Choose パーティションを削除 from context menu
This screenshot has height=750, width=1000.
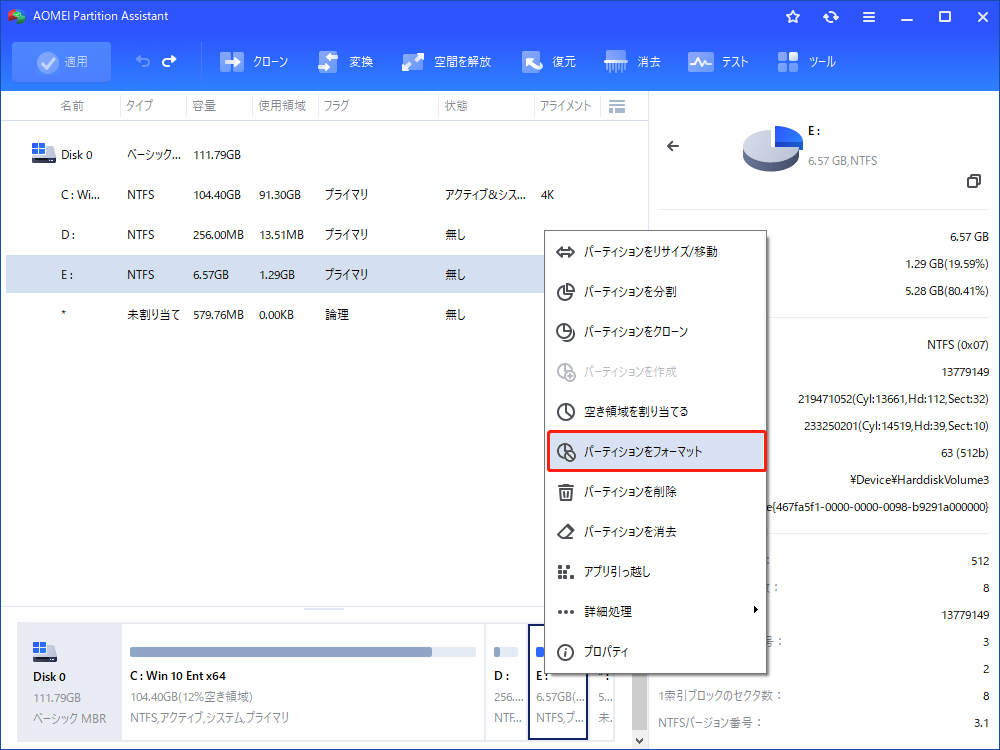point(656,492)
